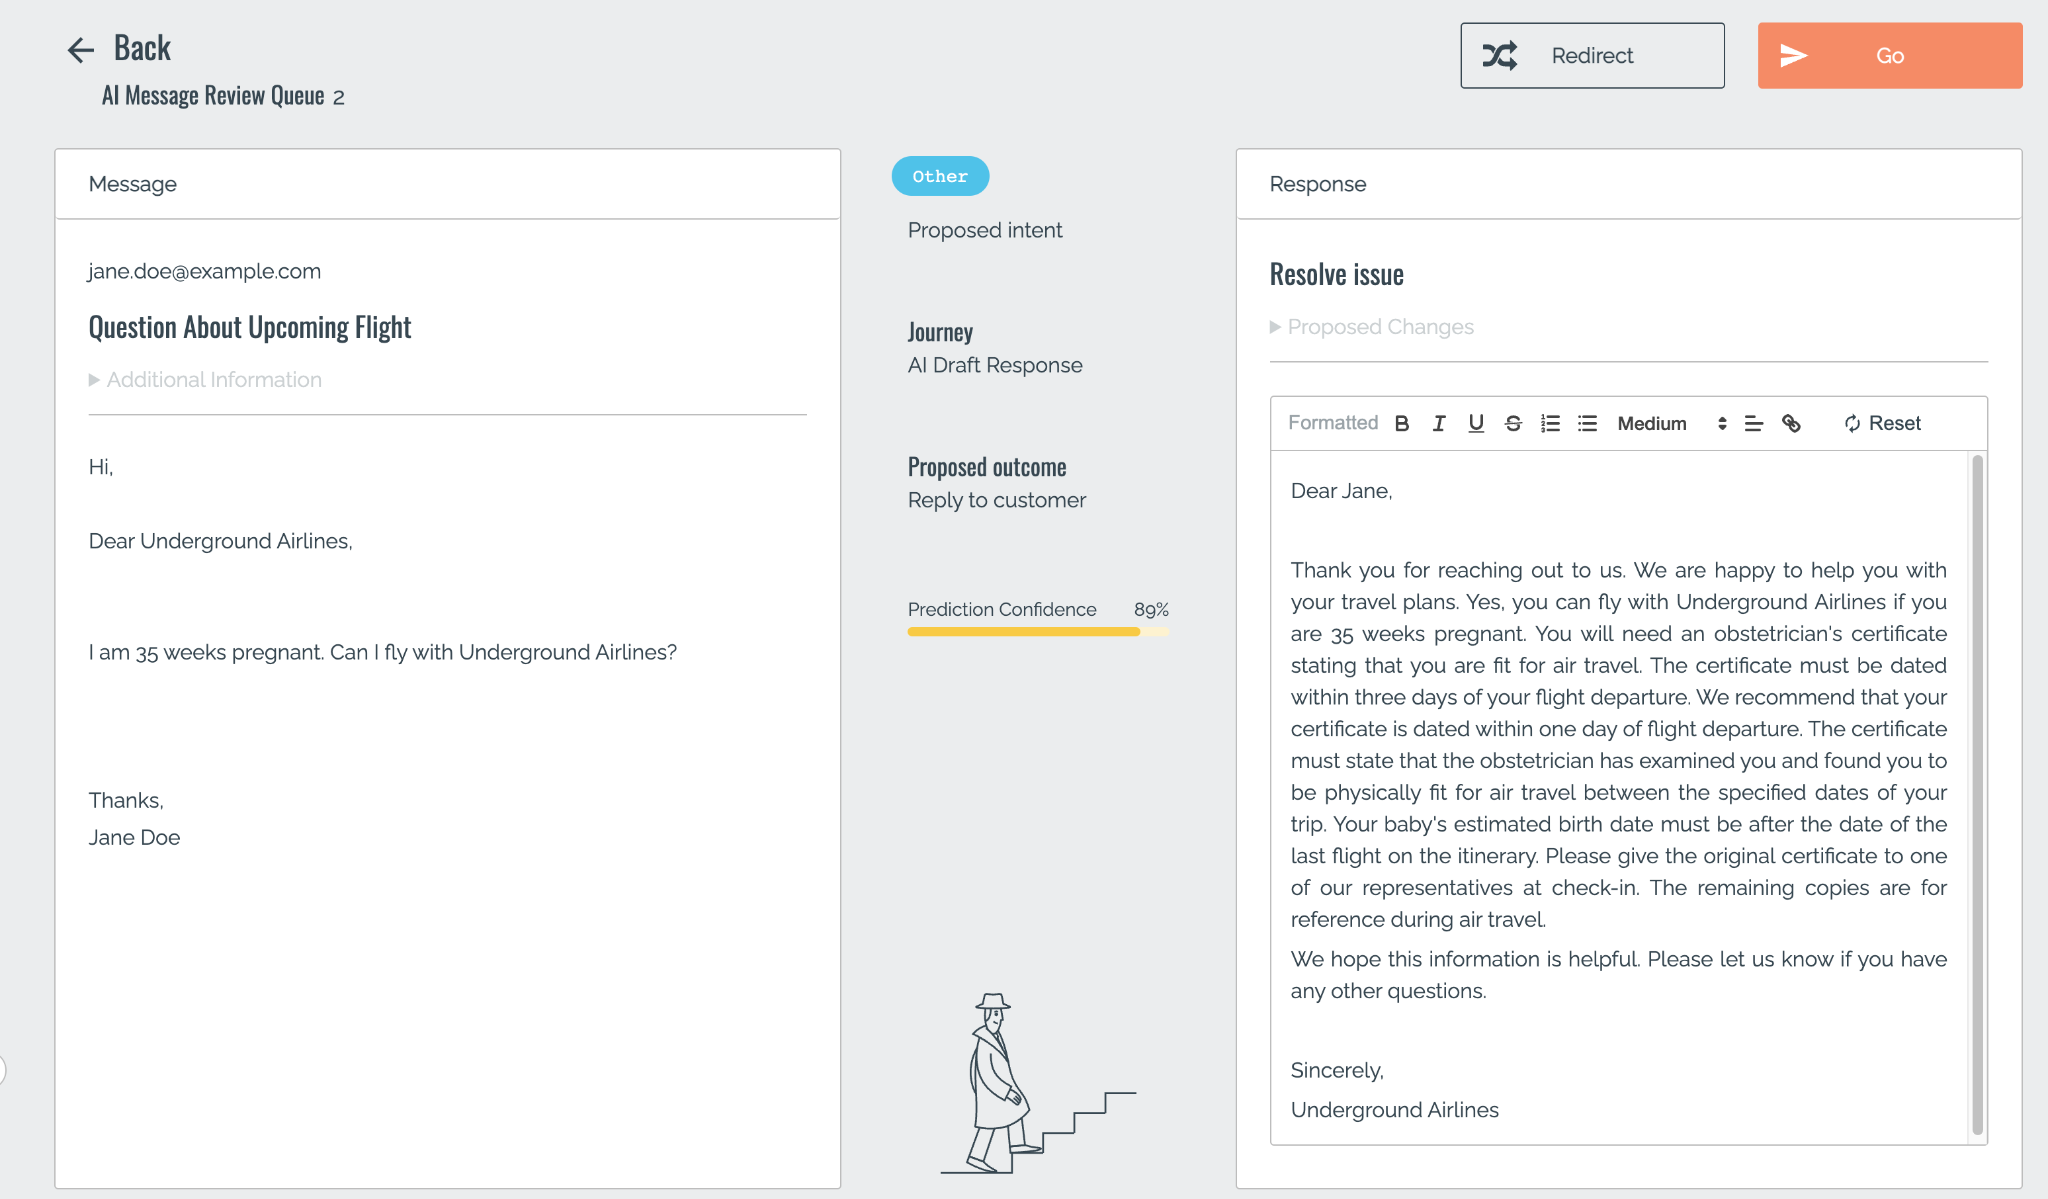Toggle underline formatting in editor toolbar

click(x=1476, y=423)
